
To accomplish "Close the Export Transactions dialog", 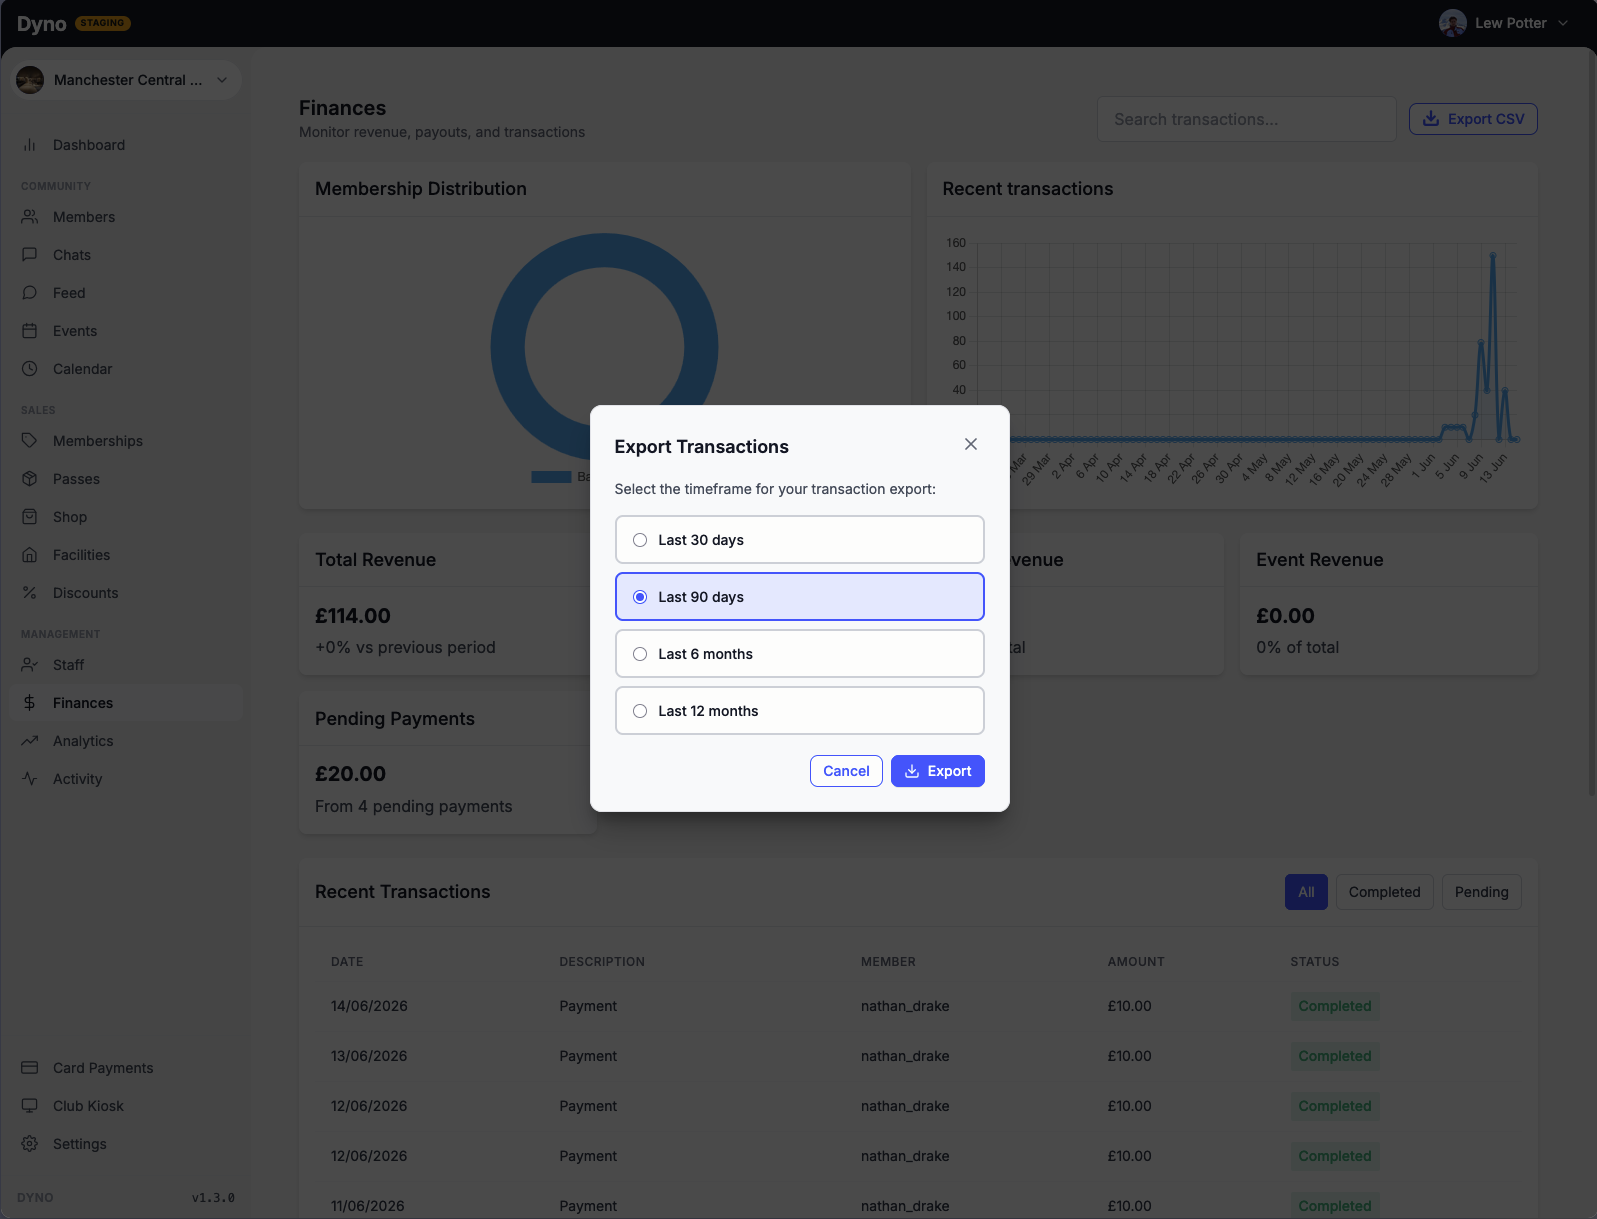I will 971,444.
